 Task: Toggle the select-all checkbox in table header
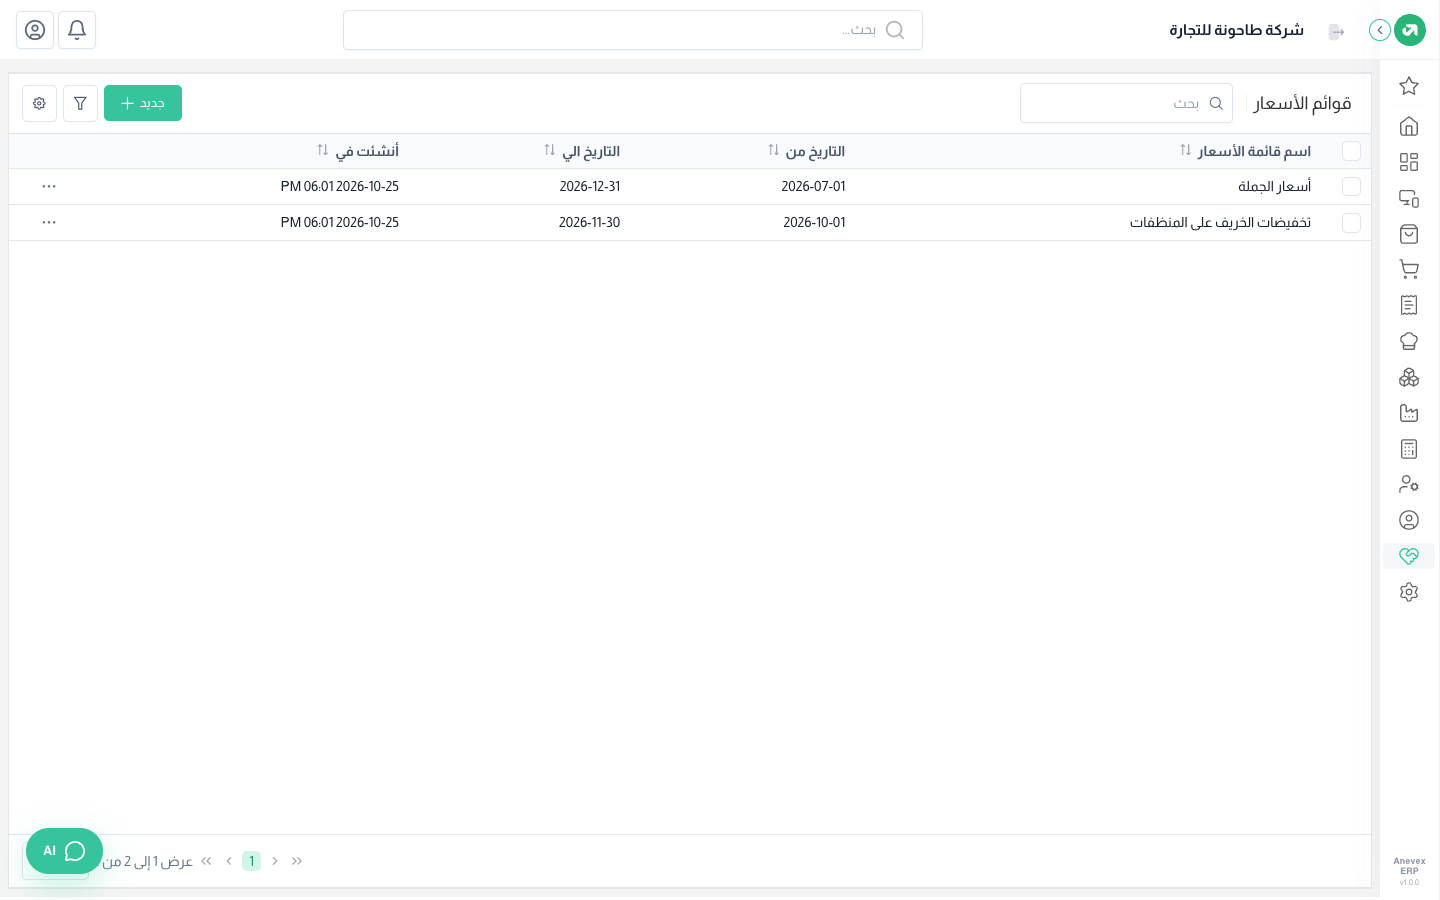pos(1351,151)
